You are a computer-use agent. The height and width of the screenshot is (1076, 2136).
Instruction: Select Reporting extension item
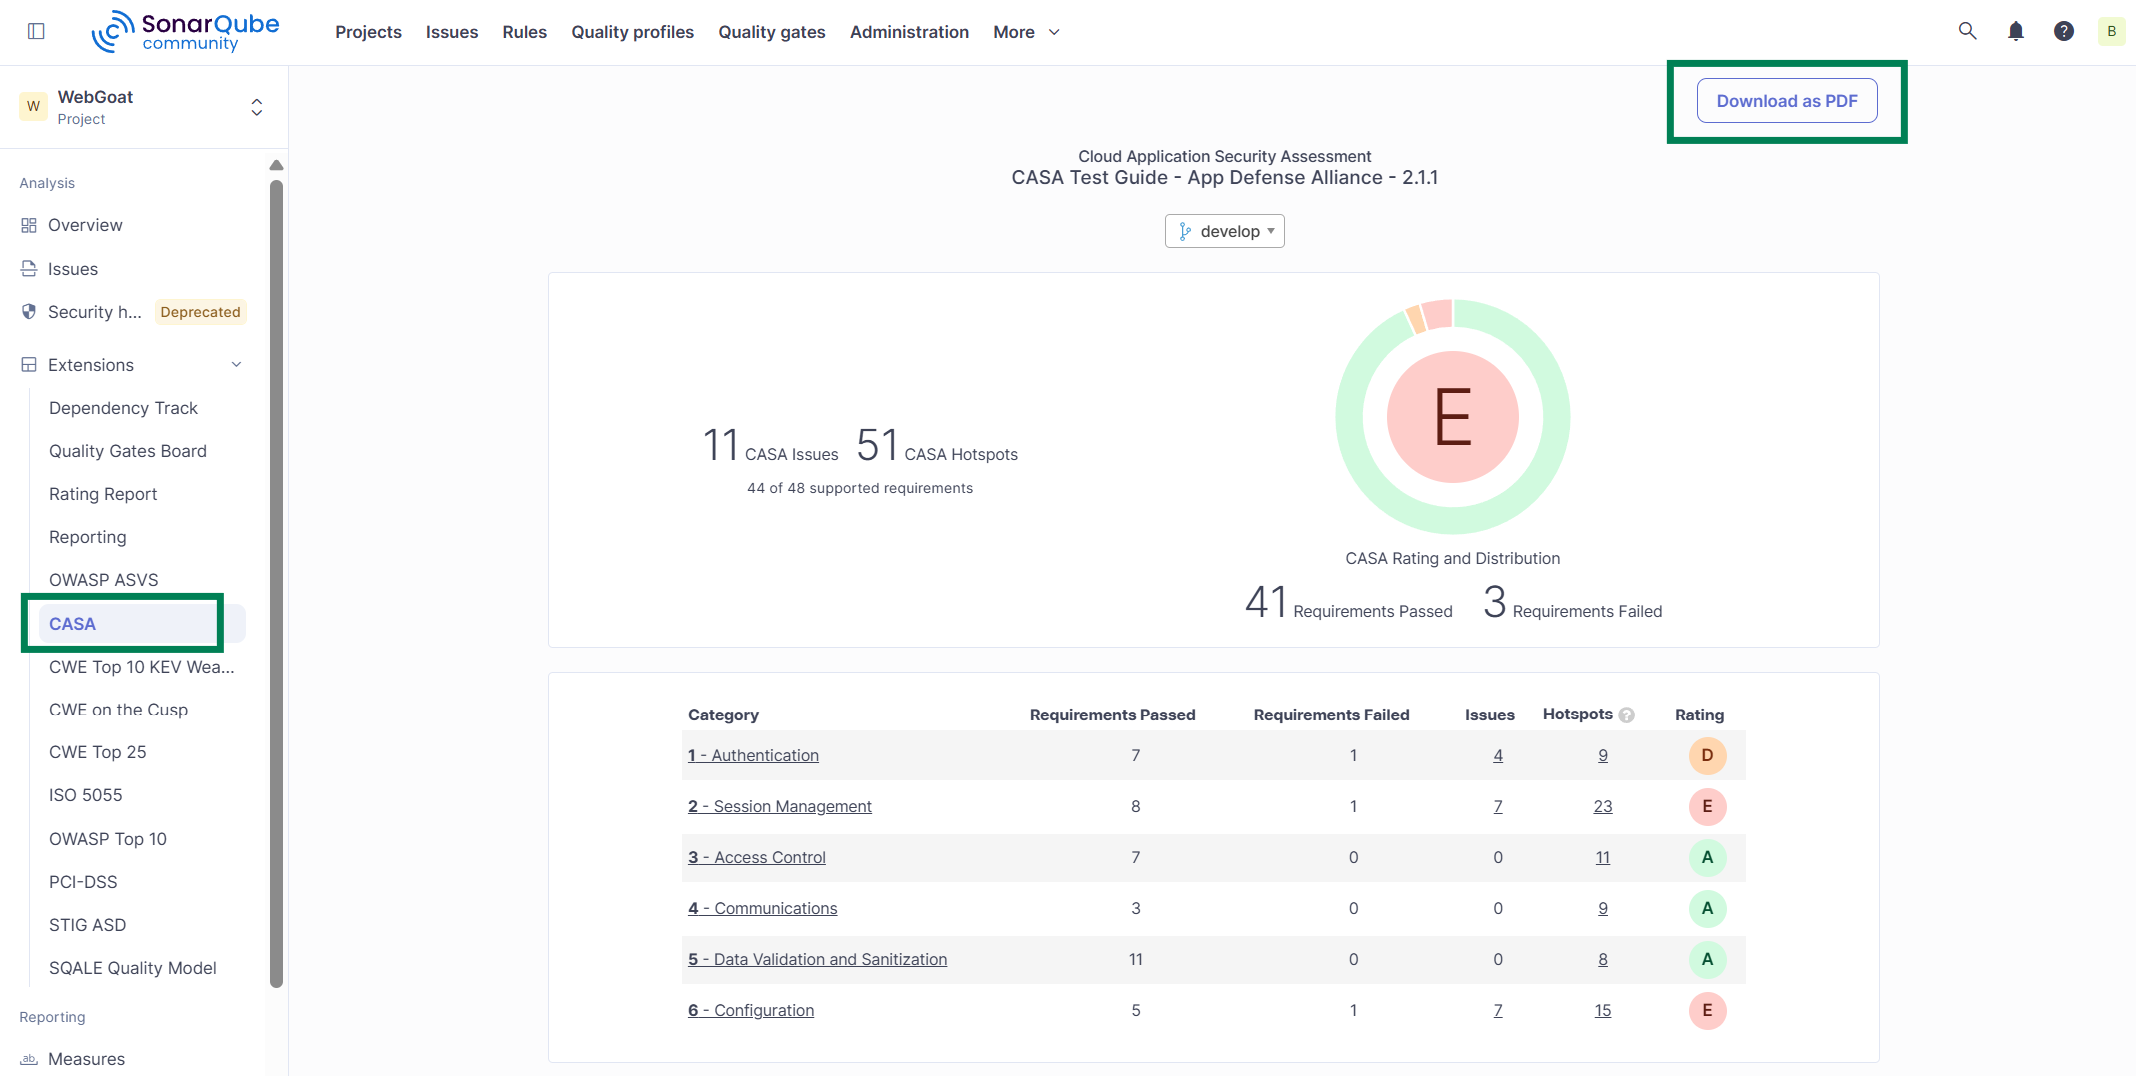coord(88,537)
